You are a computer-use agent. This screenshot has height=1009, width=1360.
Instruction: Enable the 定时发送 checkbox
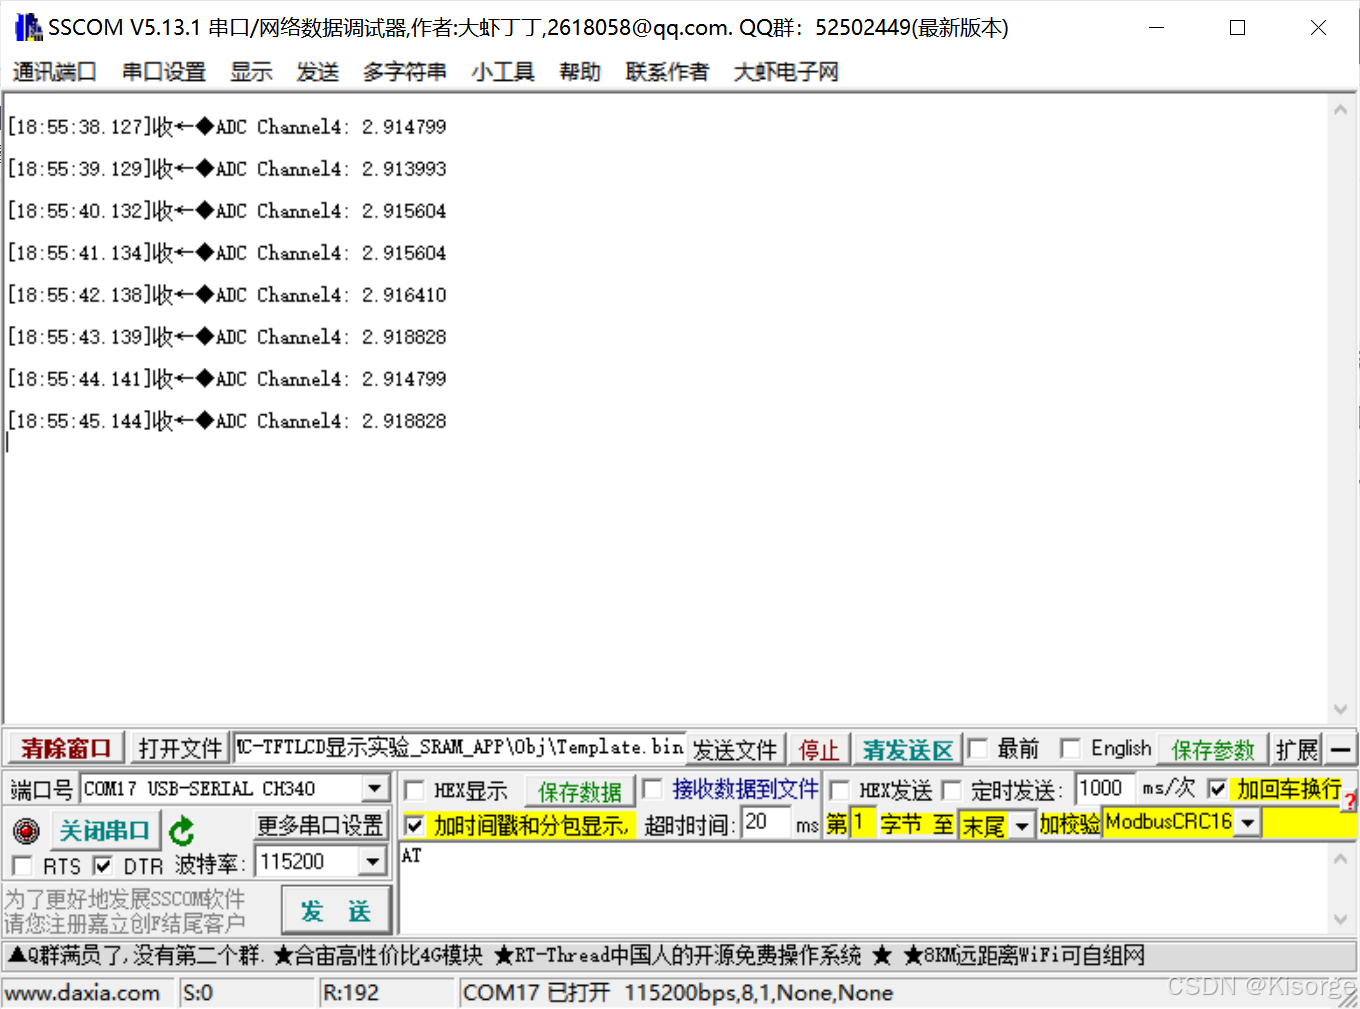point(952,790)
